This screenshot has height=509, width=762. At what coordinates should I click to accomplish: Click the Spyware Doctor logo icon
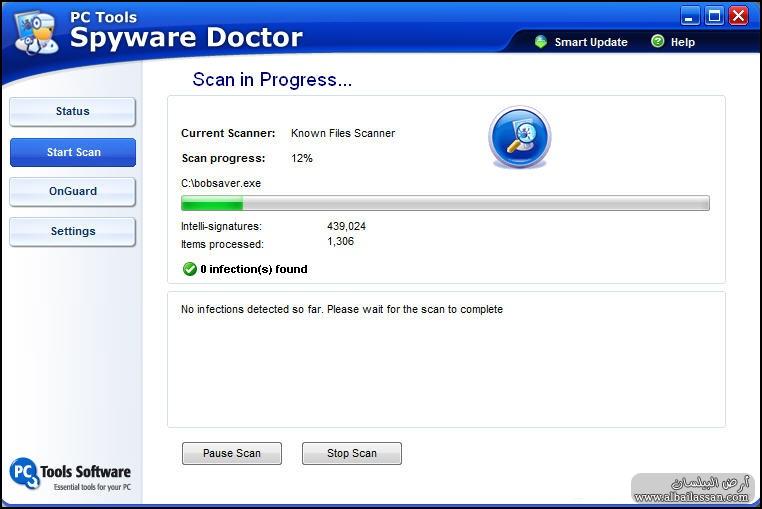pos(36,33)
